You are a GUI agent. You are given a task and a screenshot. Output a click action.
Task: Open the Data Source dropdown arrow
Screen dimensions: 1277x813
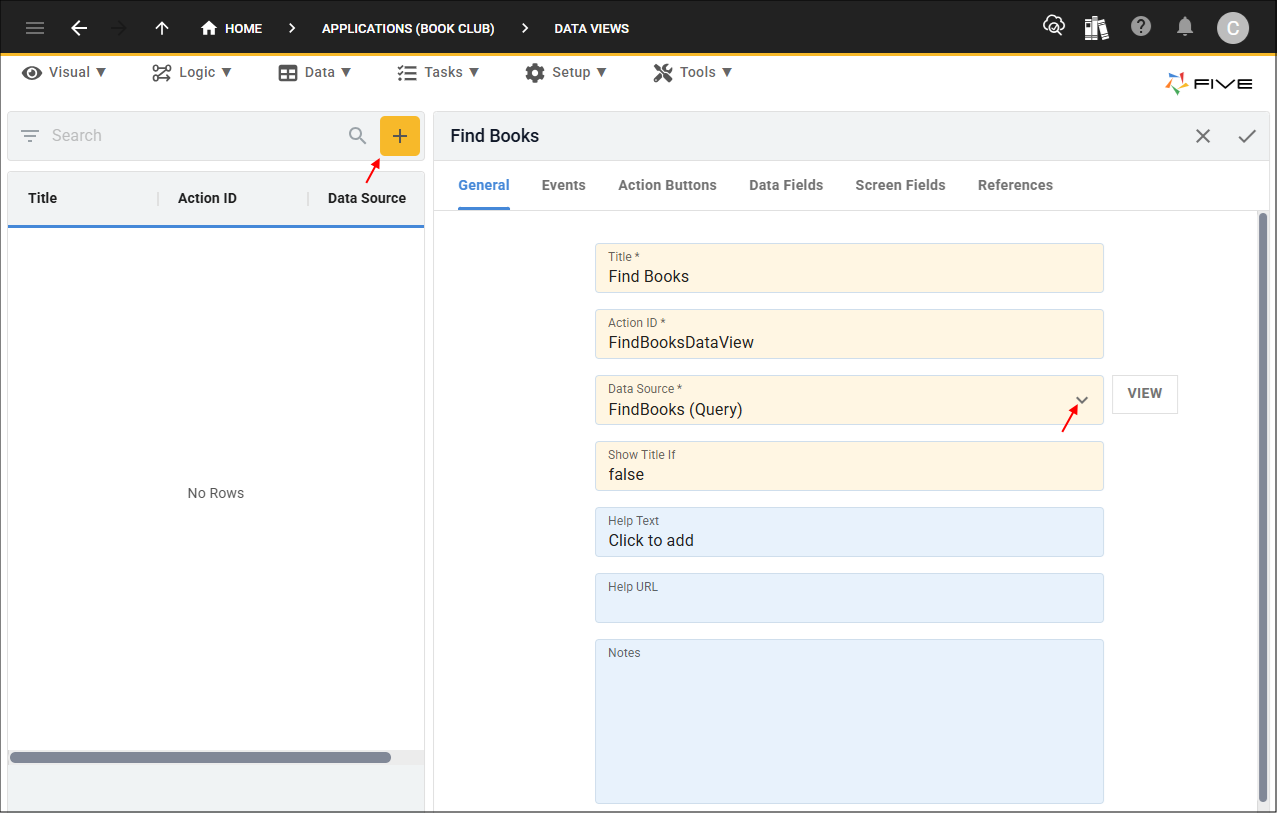pyautogui.click(x=1081, y=399)
